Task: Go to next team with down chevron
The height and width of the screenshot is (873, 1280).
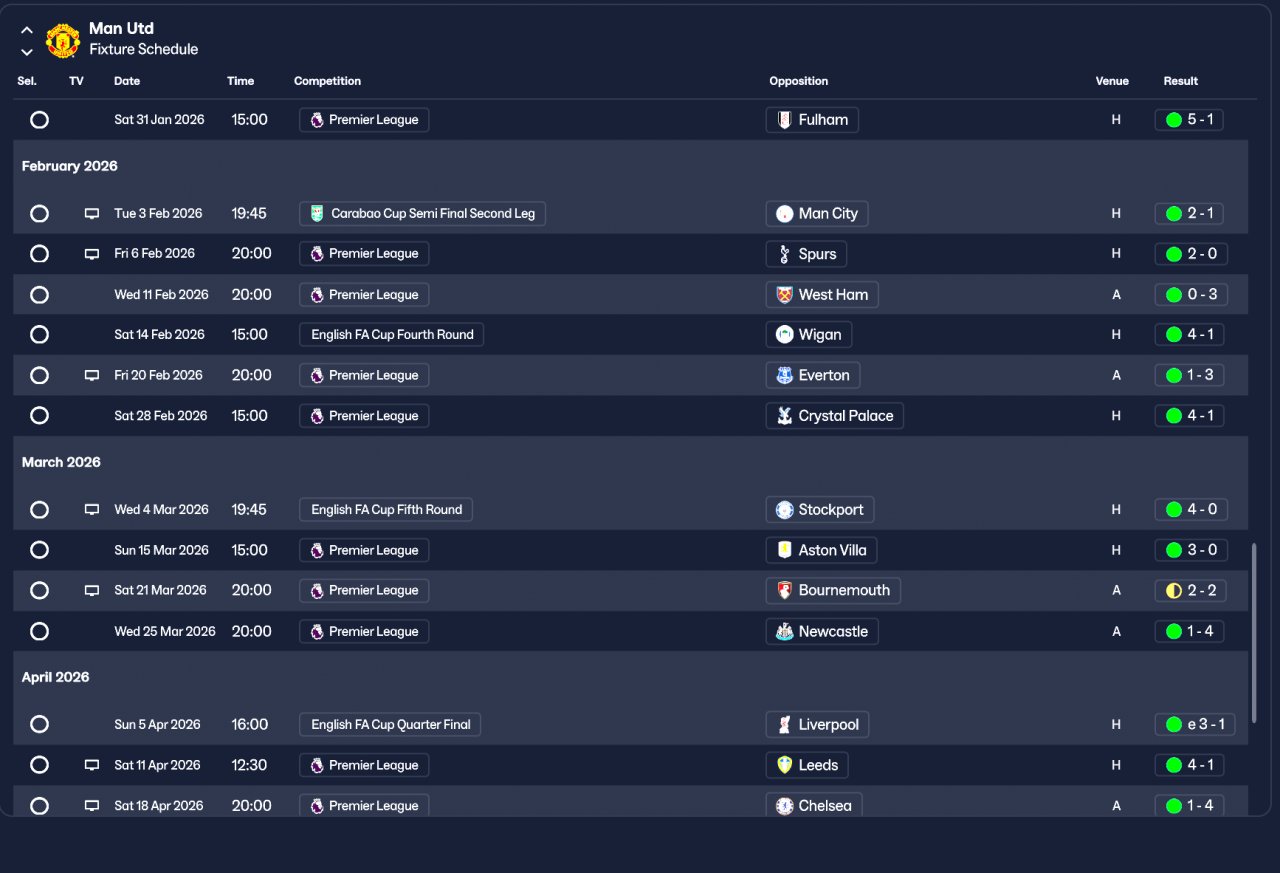Action: 27,52
